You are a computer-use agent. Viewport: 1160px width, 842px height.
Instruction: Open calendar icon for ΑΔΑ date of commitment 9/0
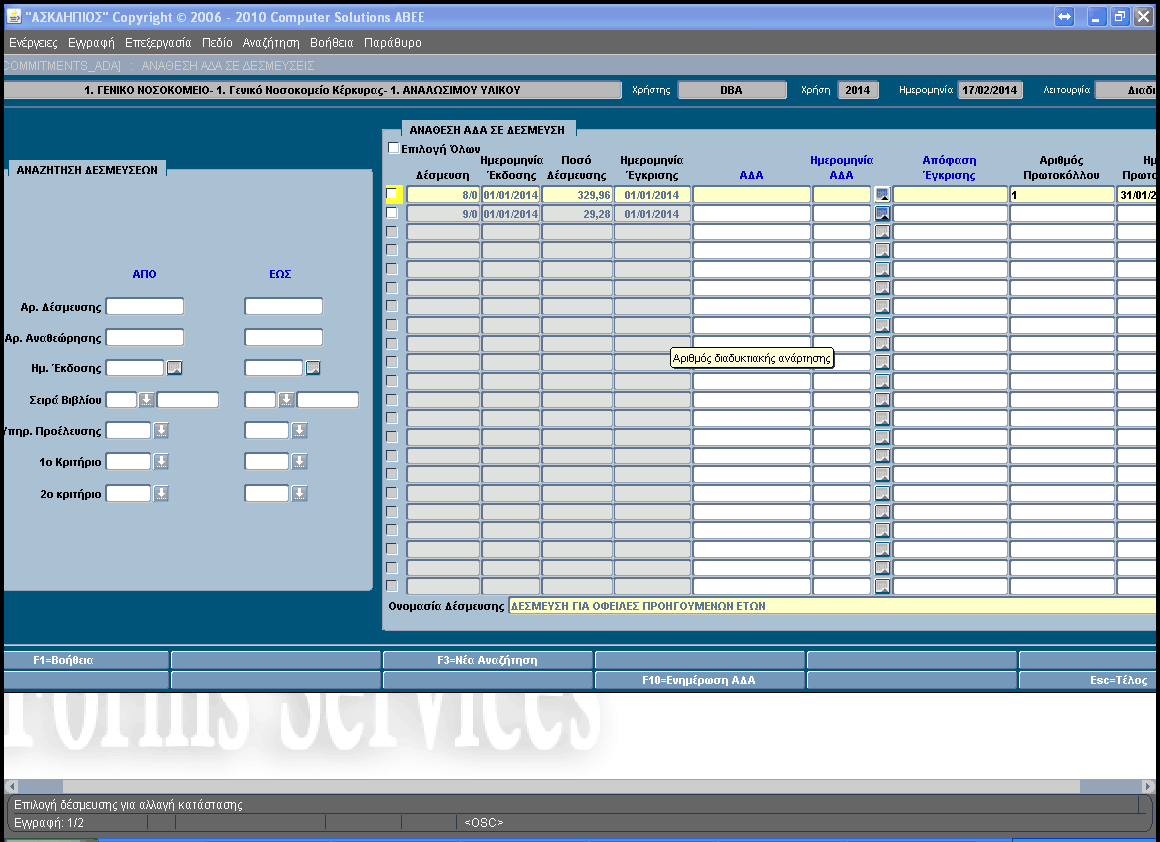point(882,214)
